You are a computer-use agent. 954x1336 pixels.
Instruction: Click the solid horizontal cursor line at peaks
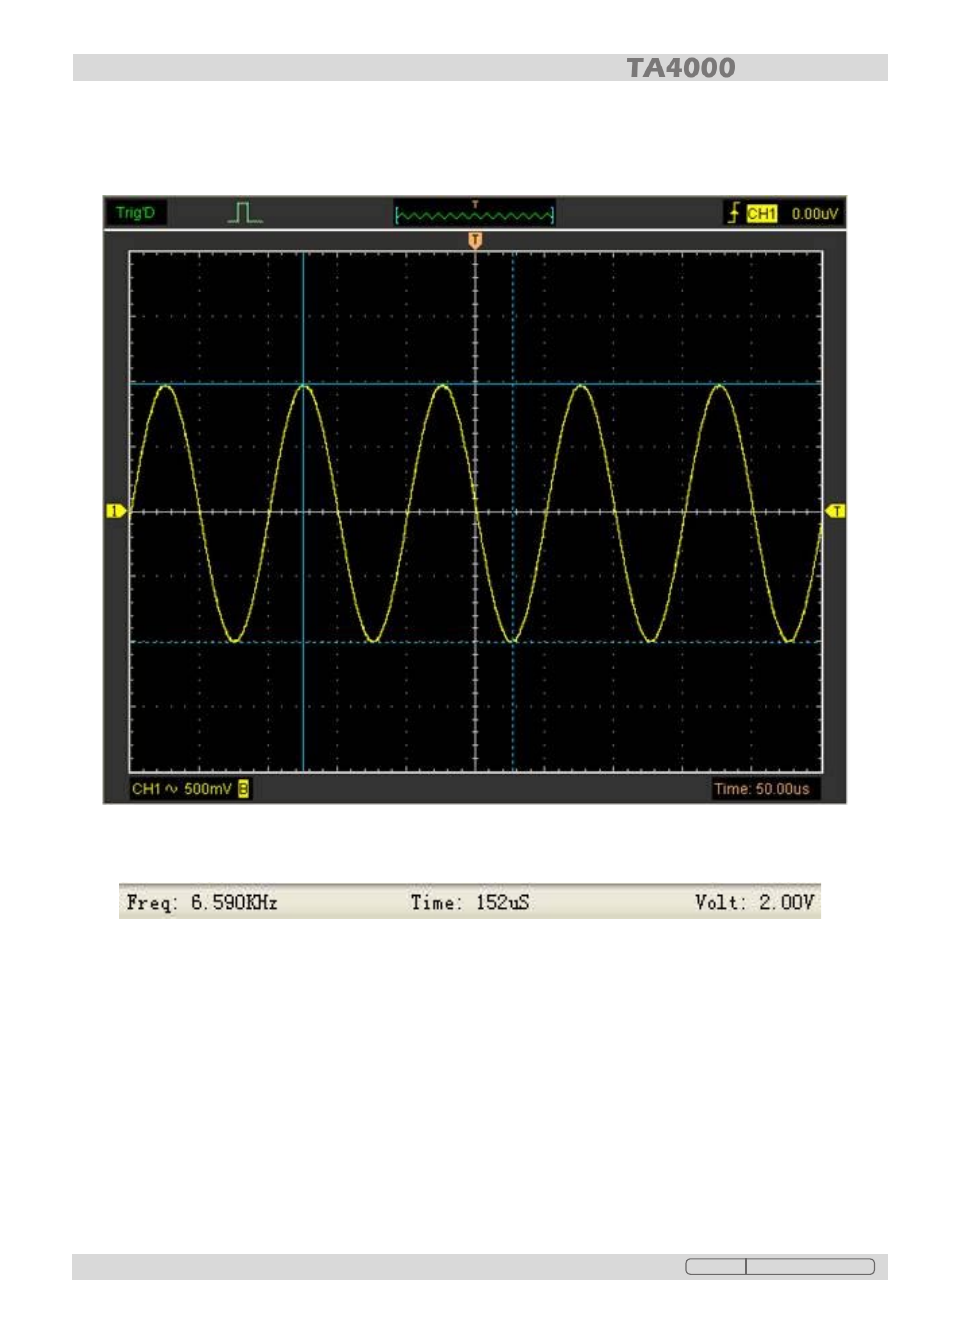pyautogui.click(x=475, y=383)
